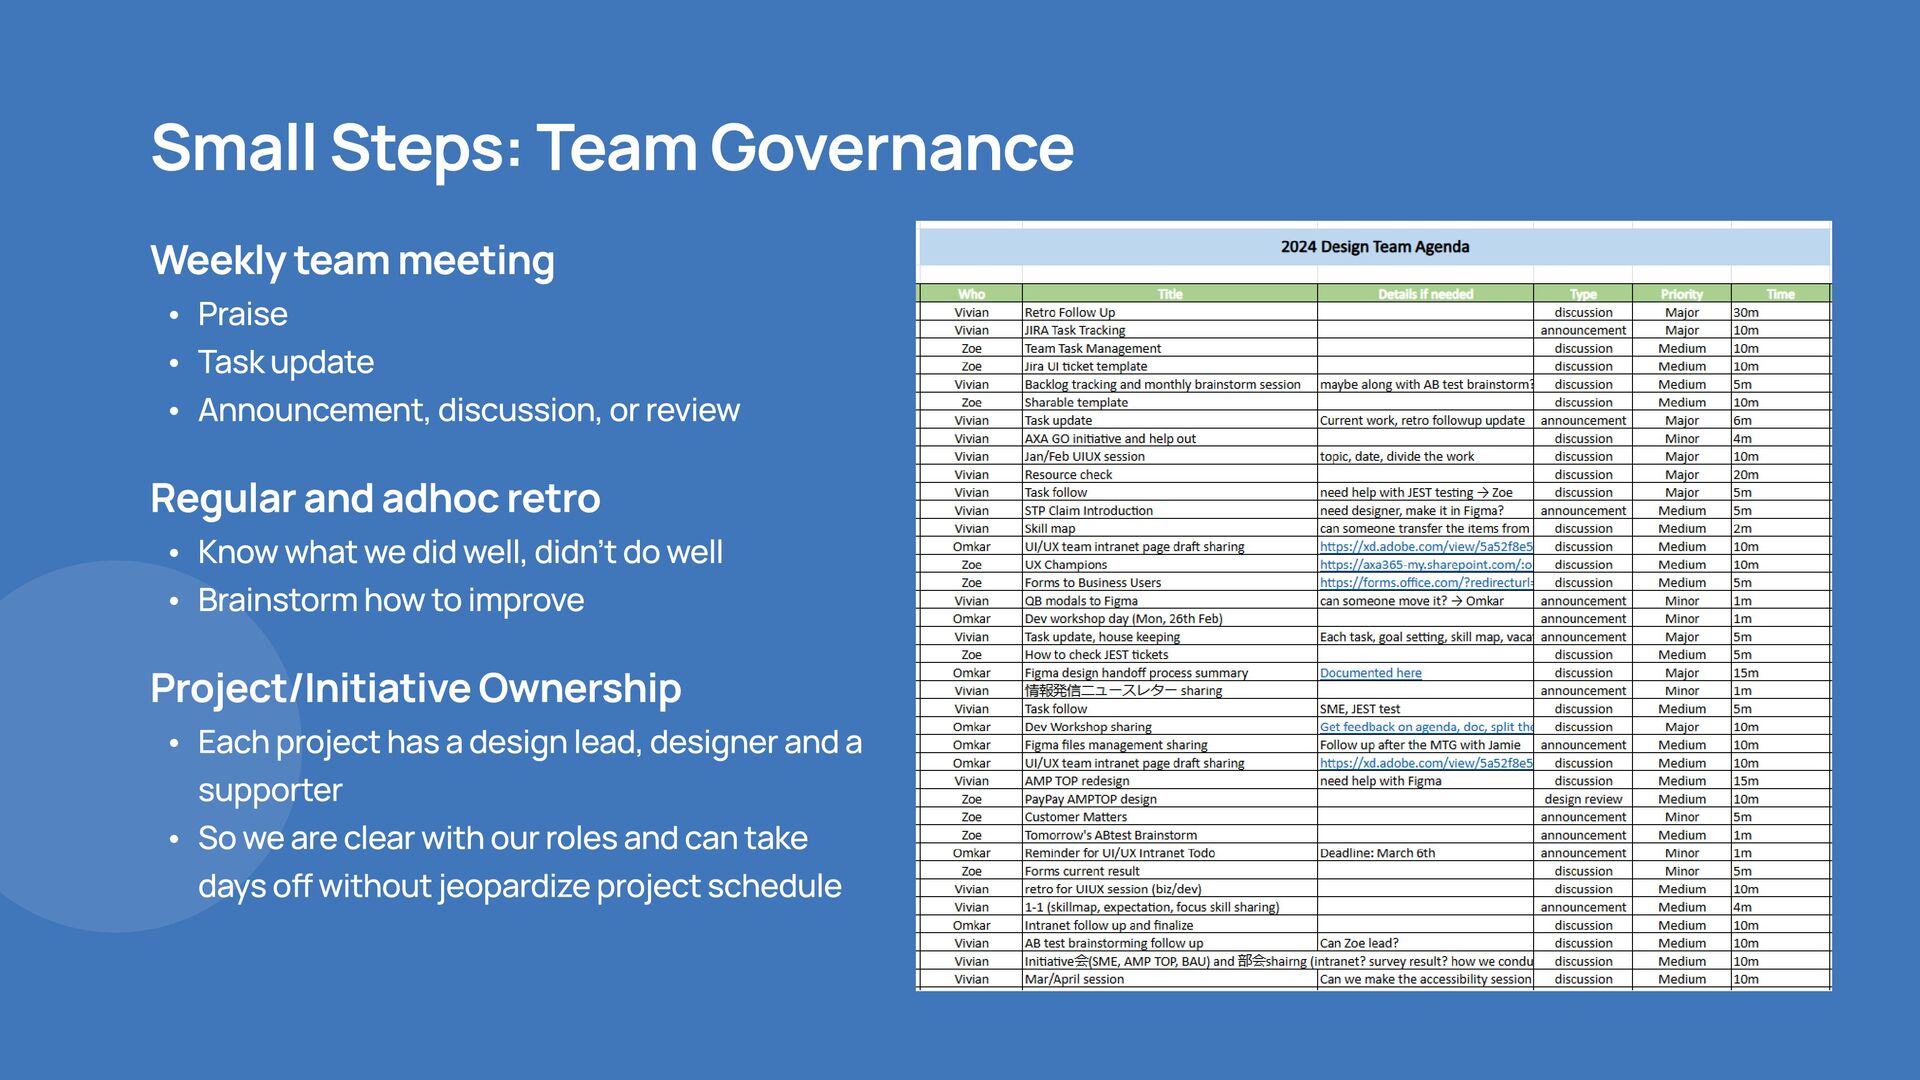The image size is (1920, 1080).
Task: Select 'Brainstorm how to improve' bullet
Action: tap(390, 601)
